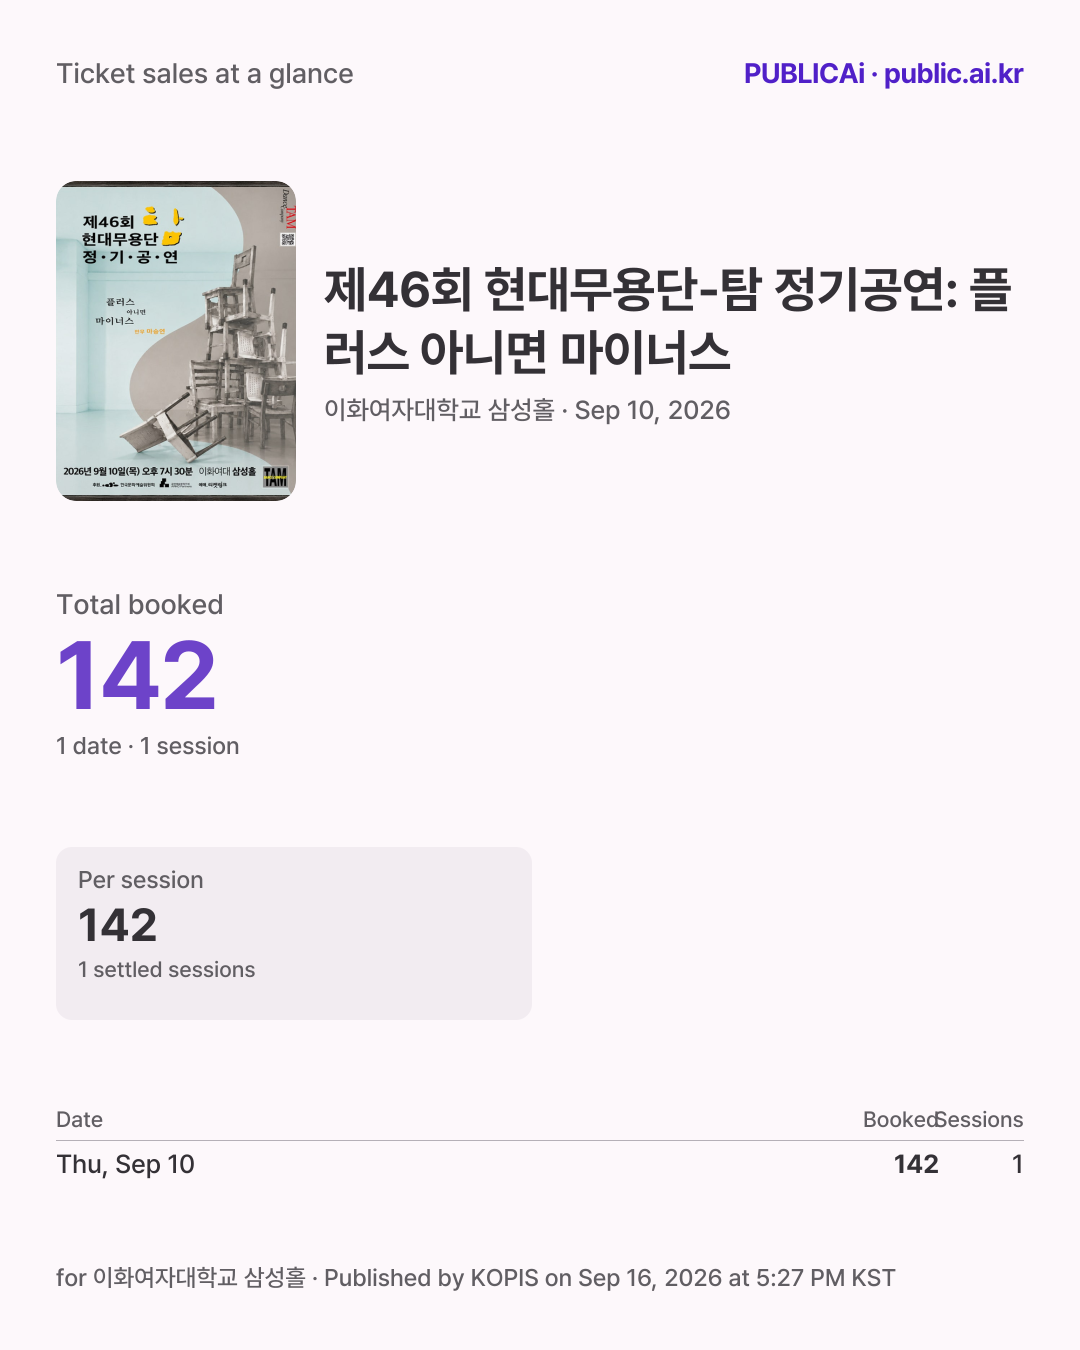Open the Per session summary card
The height and width of the screenshot is (1350, 1080).
tap(294, 933)
